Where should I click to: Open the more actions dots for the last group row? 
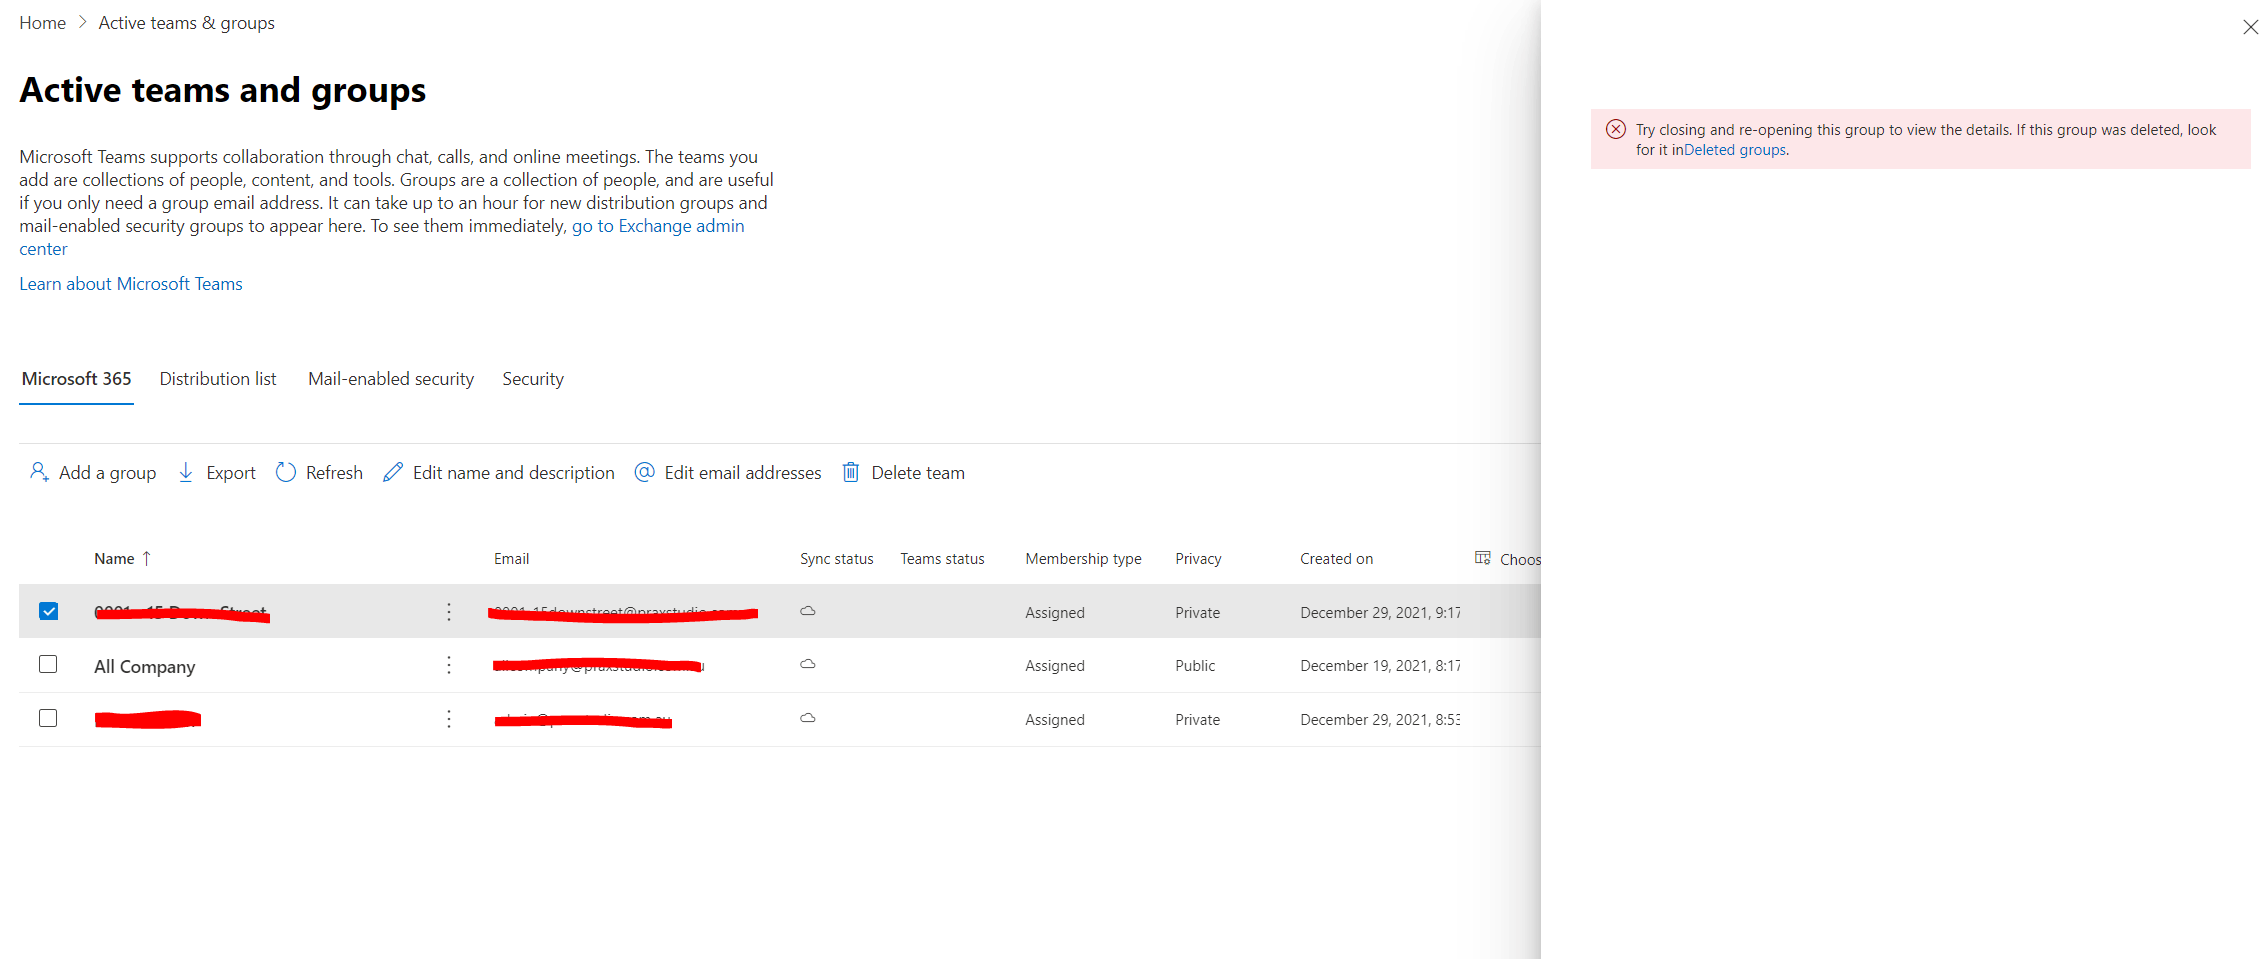449,719
